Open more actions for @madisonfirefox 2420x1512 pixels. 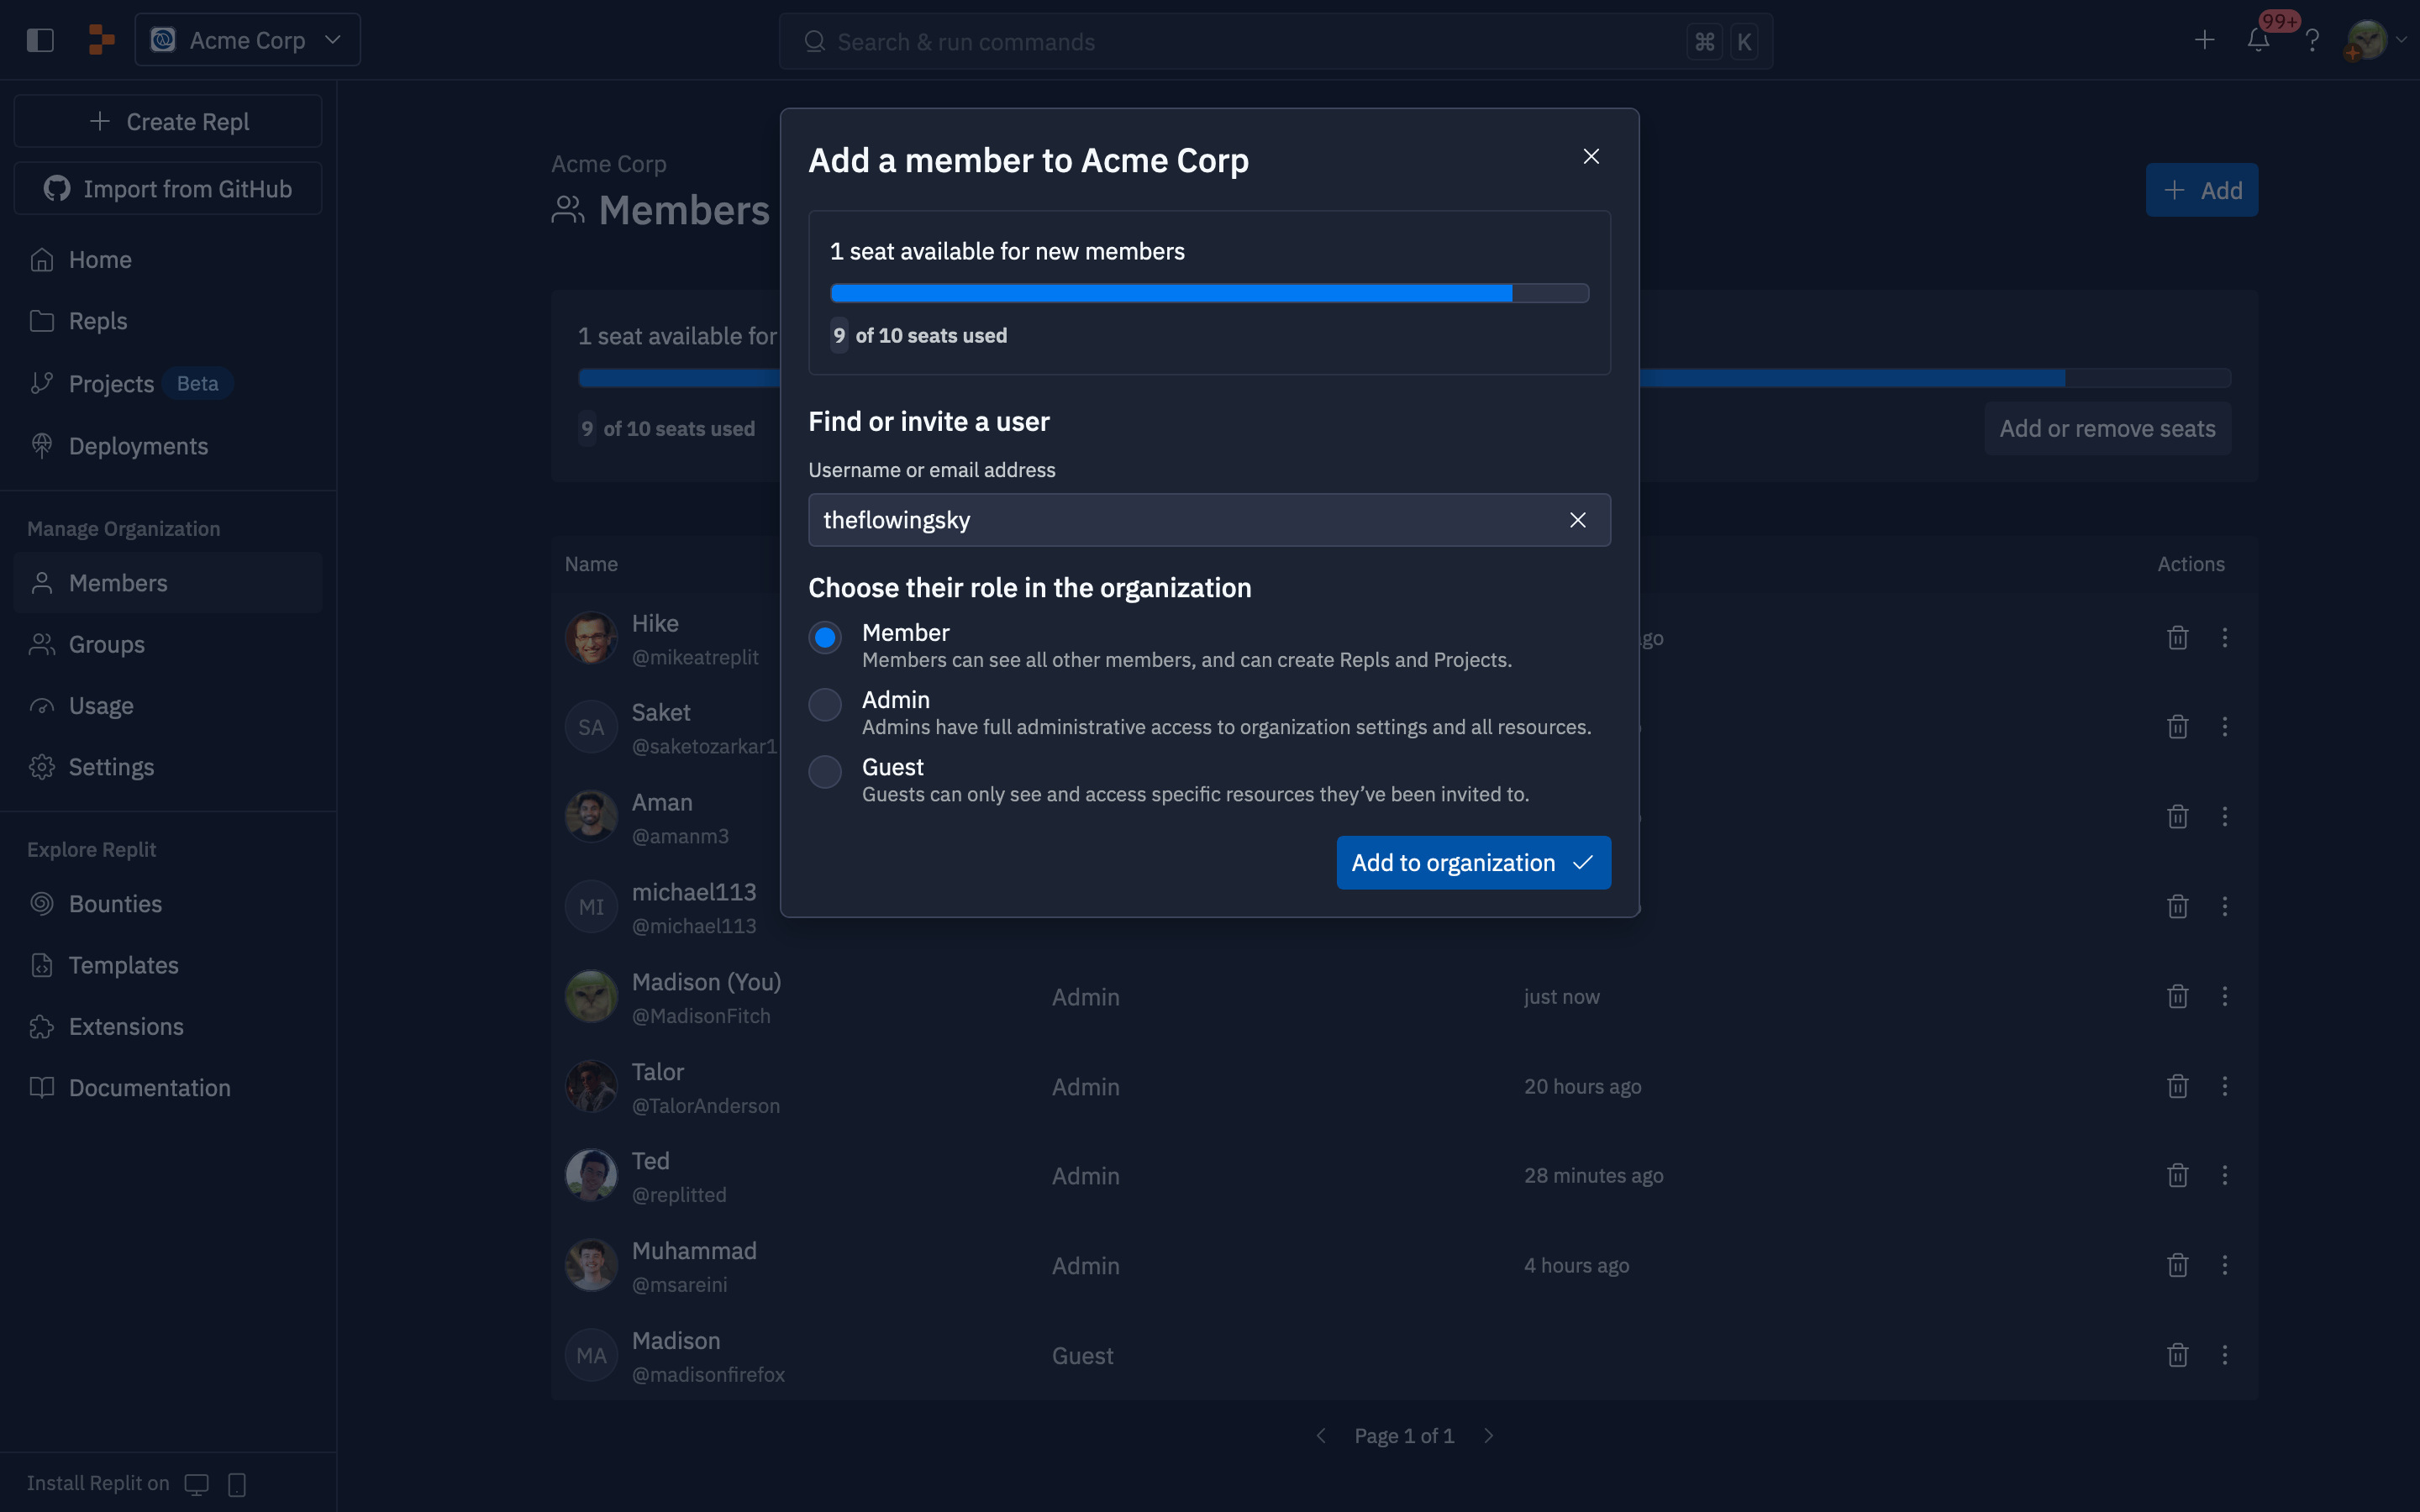[2225, 1356]
